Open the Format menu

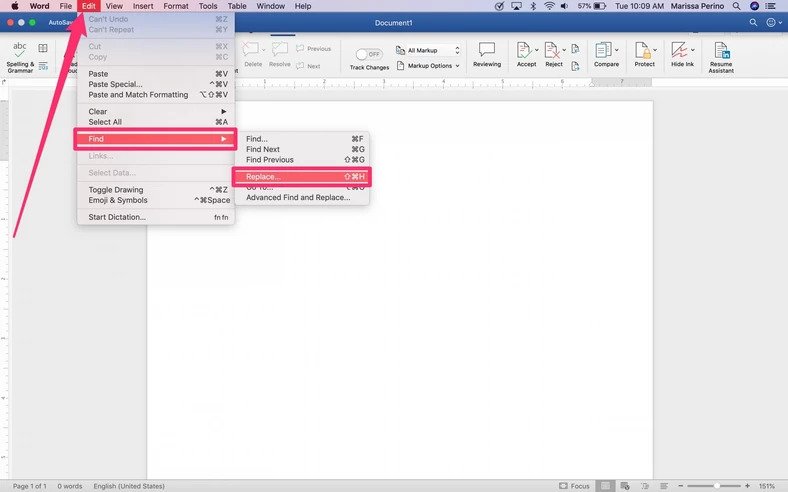click(x=176, y=6)
